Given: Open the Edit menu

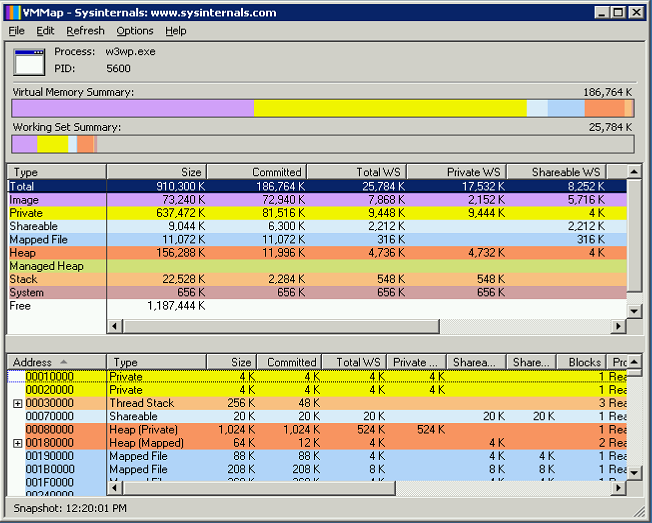Looking at the screenshot, I should pyautogui.click(x=45, y=31).
